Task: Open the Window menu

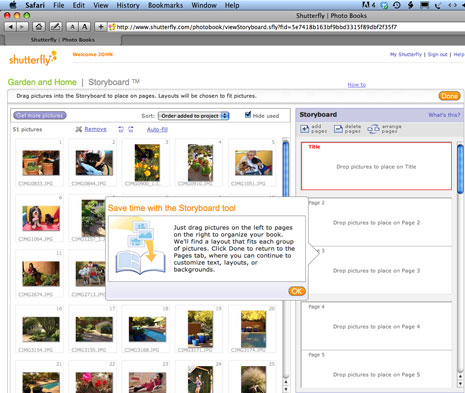Action: (x=204, y=5)
